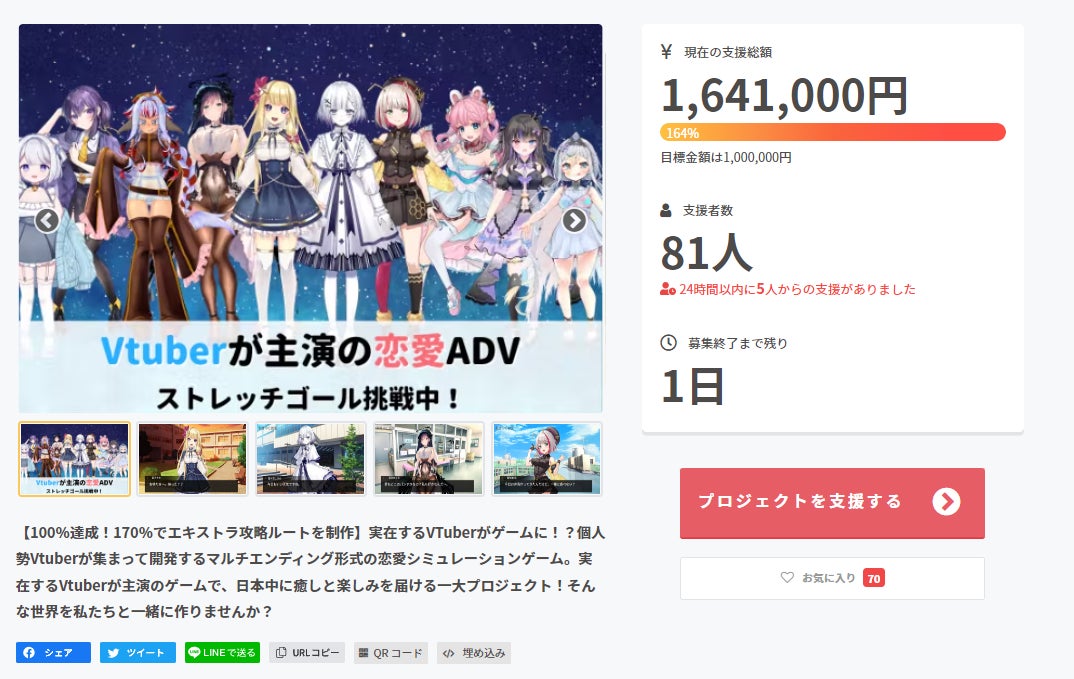The height and width of the screenshot is (679, 1074).
Task: Share project via Facebook シェア button
Action: click(x=53, y=652)
